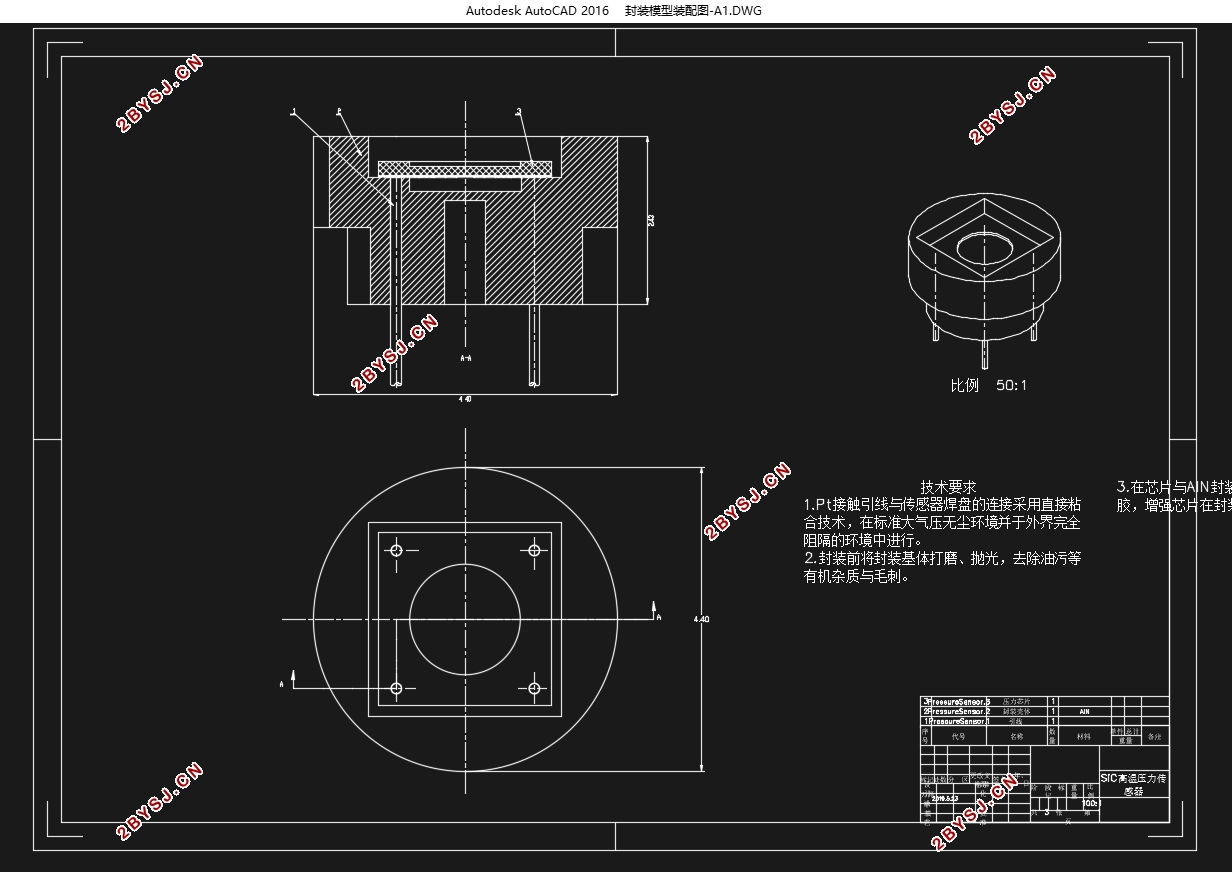The height and width of the screenshot is (872, 1232).
Task: Select technical requirement 2 text about 打磨、抛光
Action: pyautogui.click(x=942, y=567)
